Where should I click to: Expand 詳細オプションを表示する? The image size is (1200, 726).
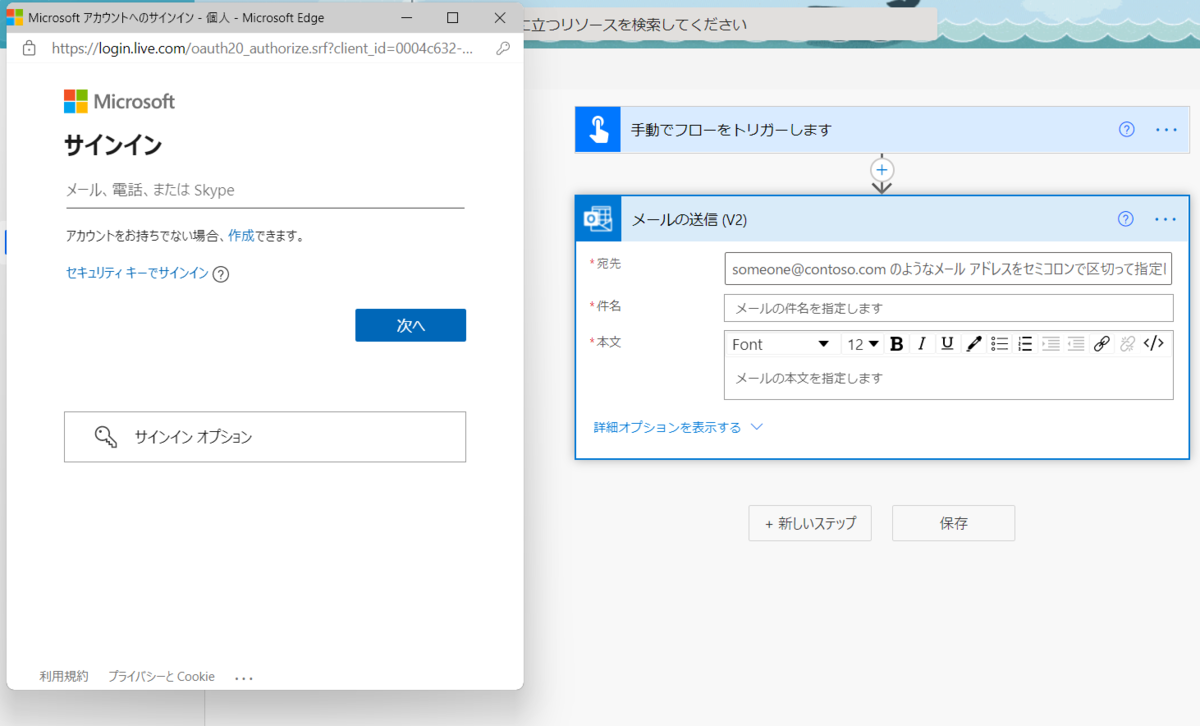(678, 427)
